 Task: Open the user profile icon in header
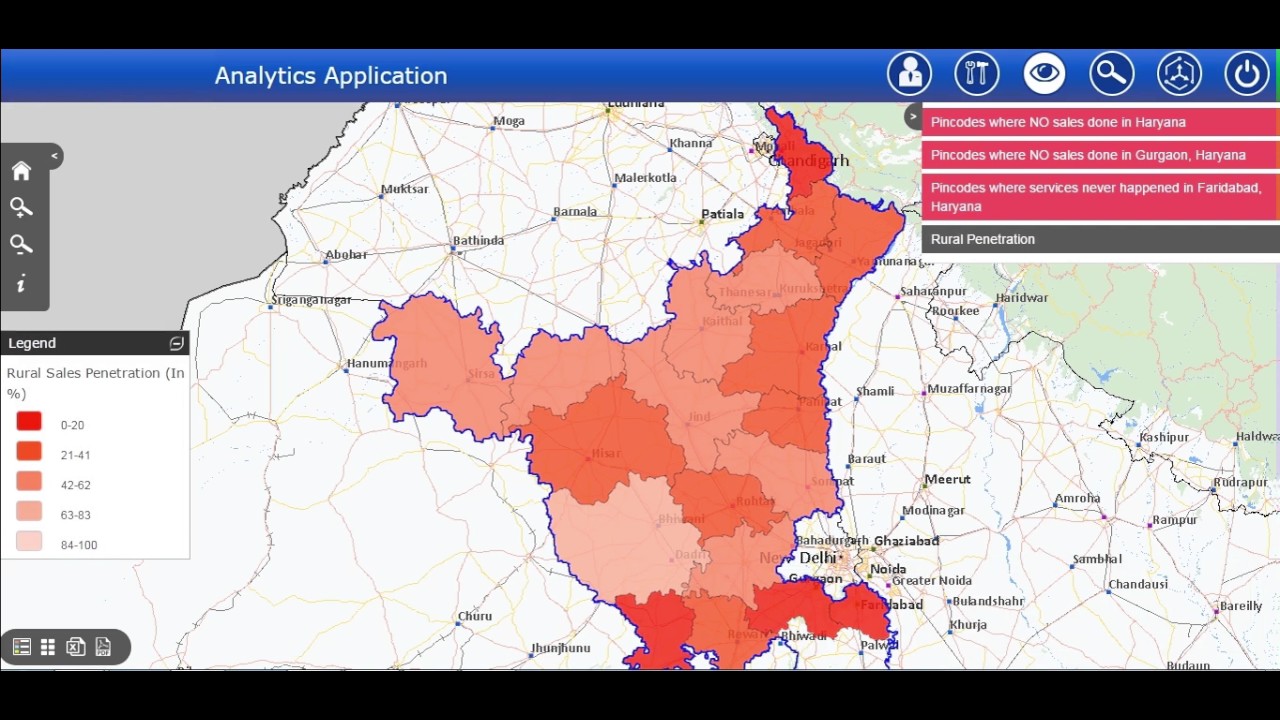coord(909,74)
